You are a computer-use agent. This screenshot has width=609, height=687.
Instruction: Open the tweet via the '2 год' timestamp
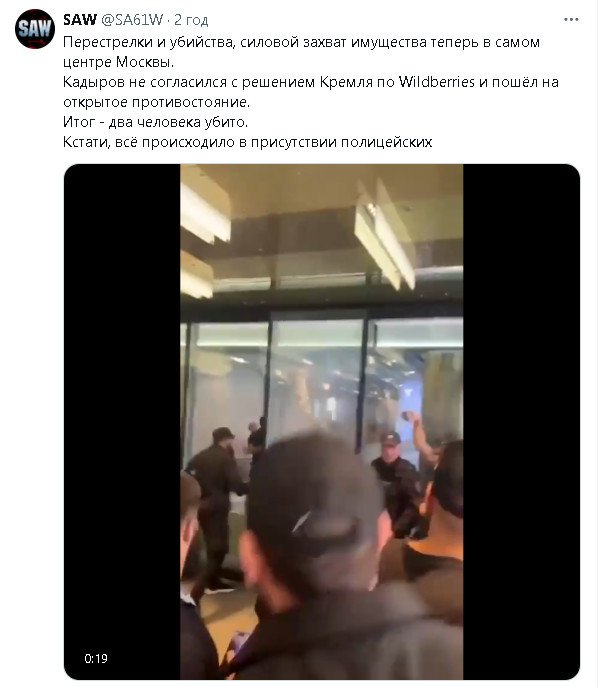191,20
